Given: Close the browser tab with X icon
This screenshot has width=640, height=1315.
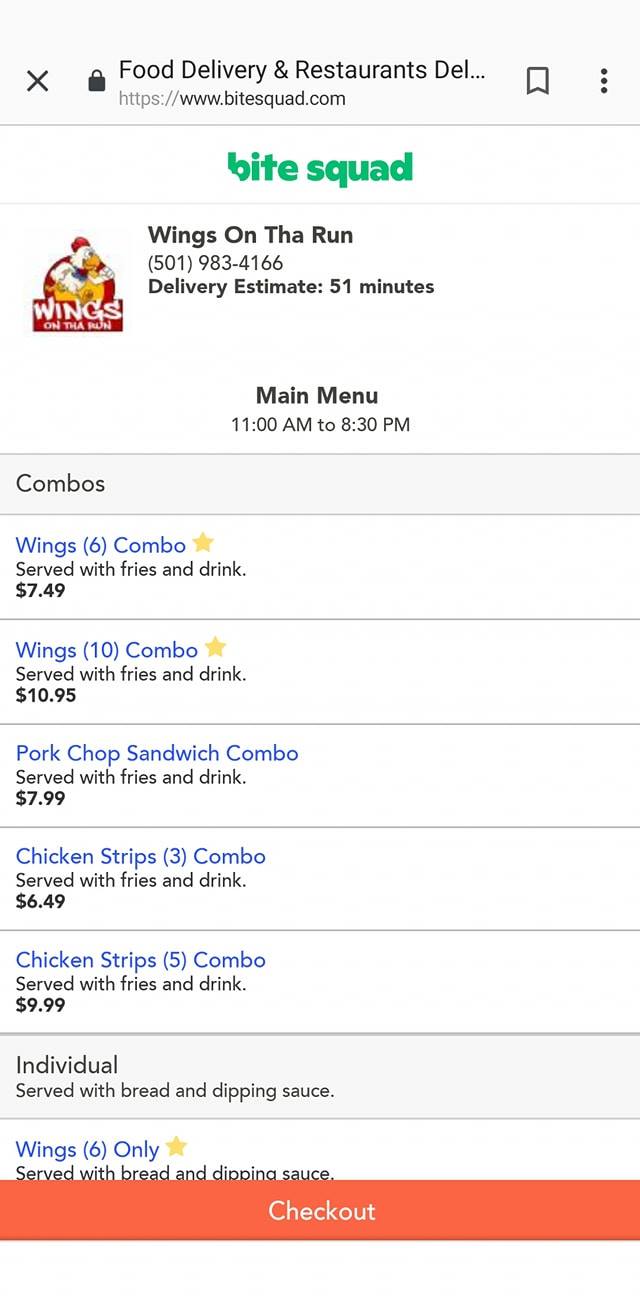Looking at the screenshot, I should tap(37, 81).
